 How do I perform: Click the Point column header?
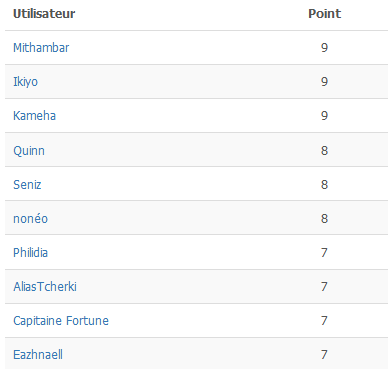324,14
